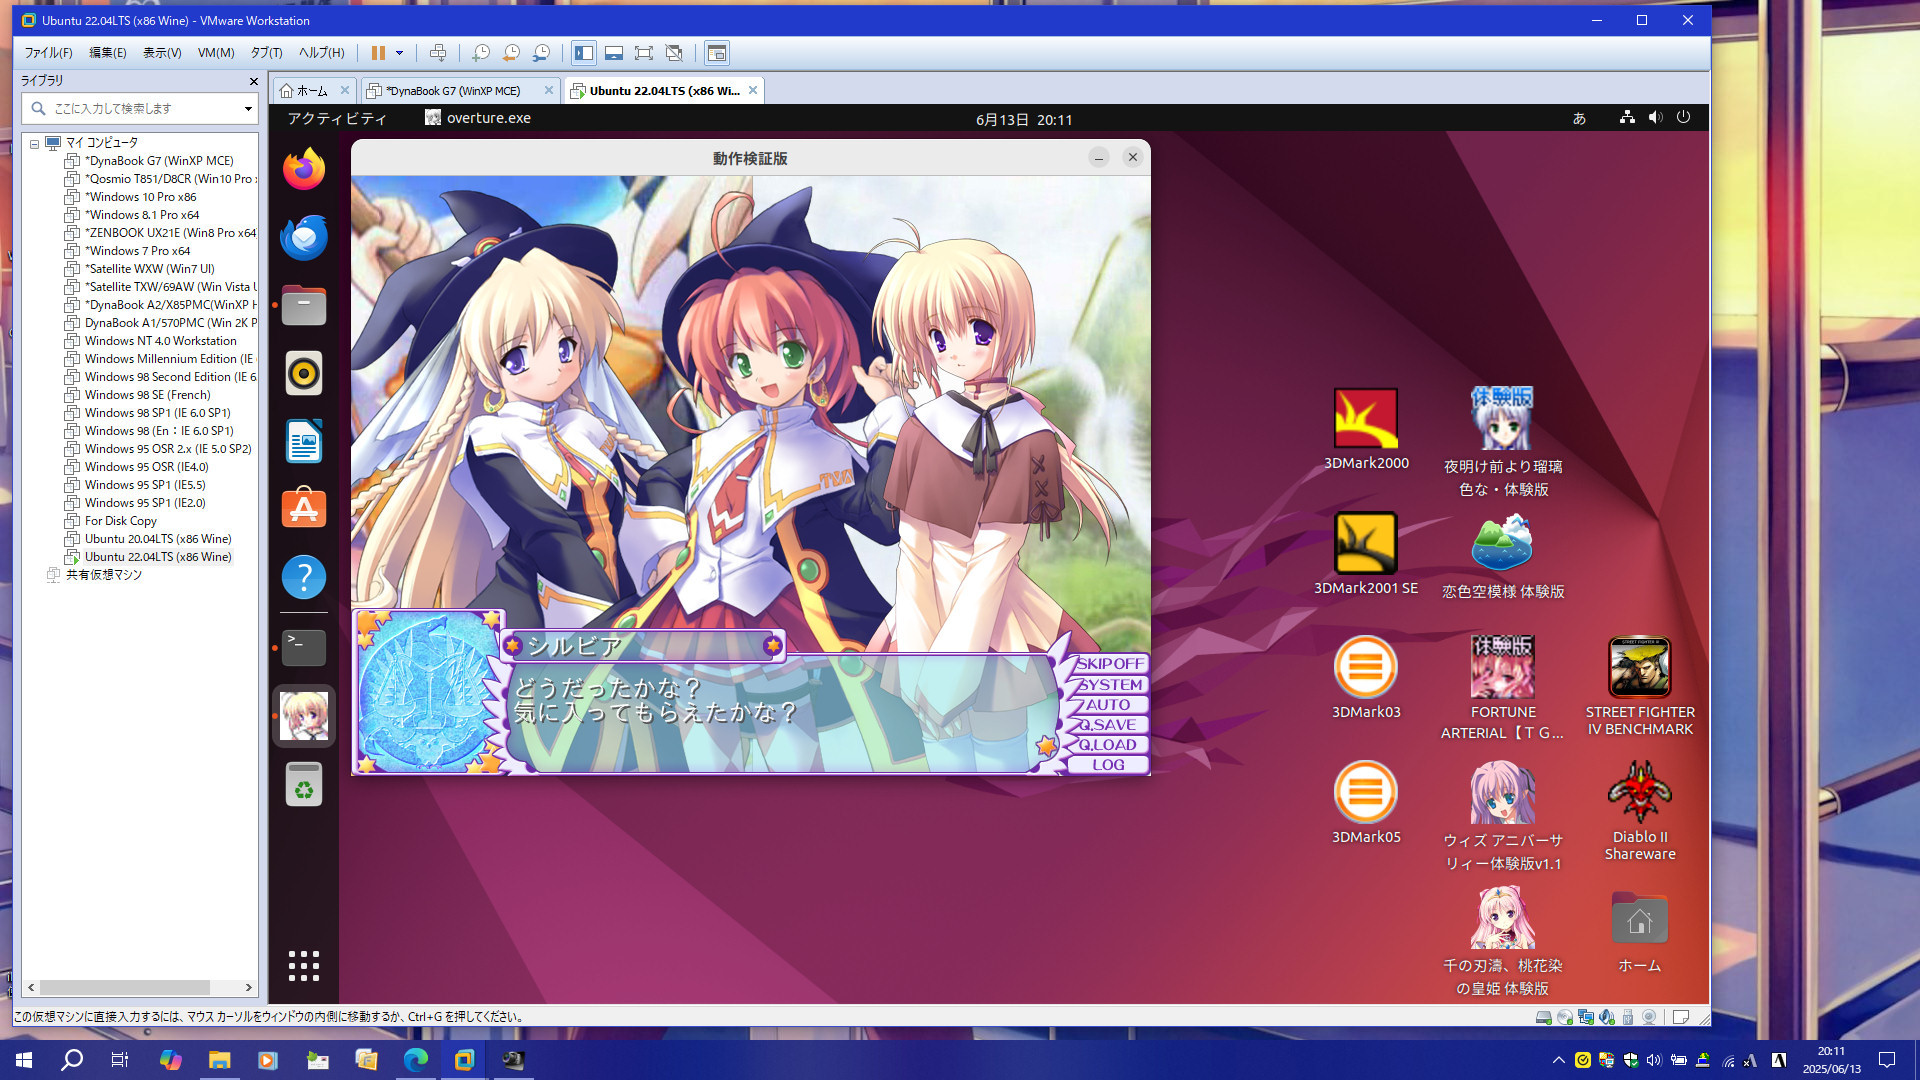This screenshot has height=1080, width=1920.
Task: Open the Trash in the Ubuntu dock
Action: (x=304, y=785)
